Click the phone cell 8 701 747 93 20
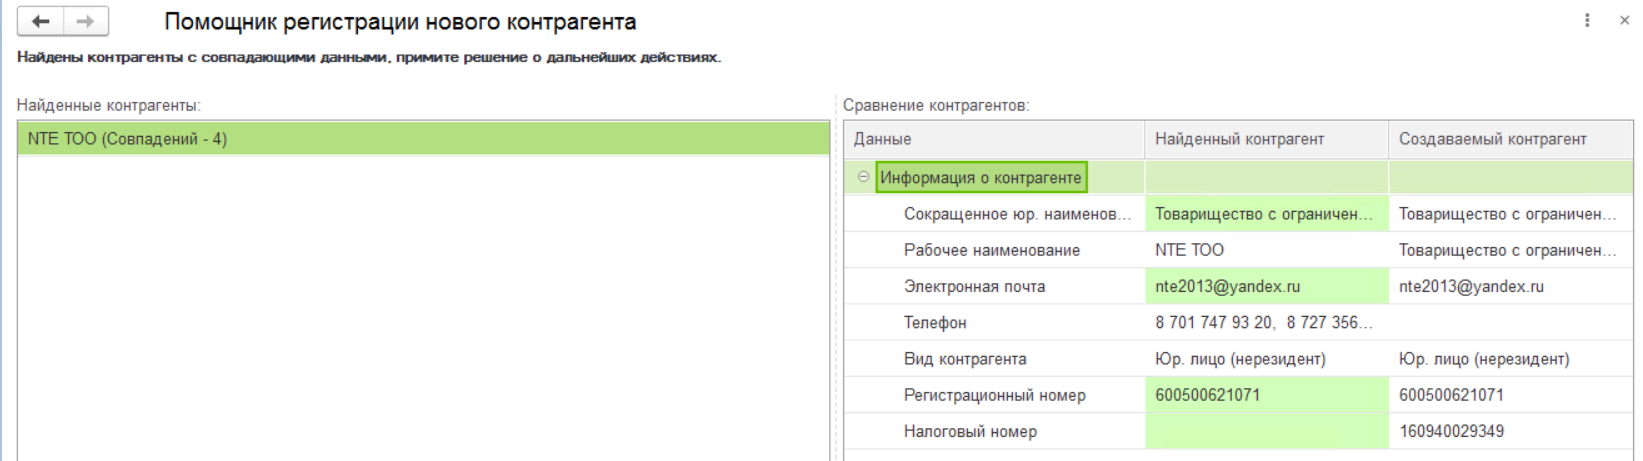 coord(1267,322)
